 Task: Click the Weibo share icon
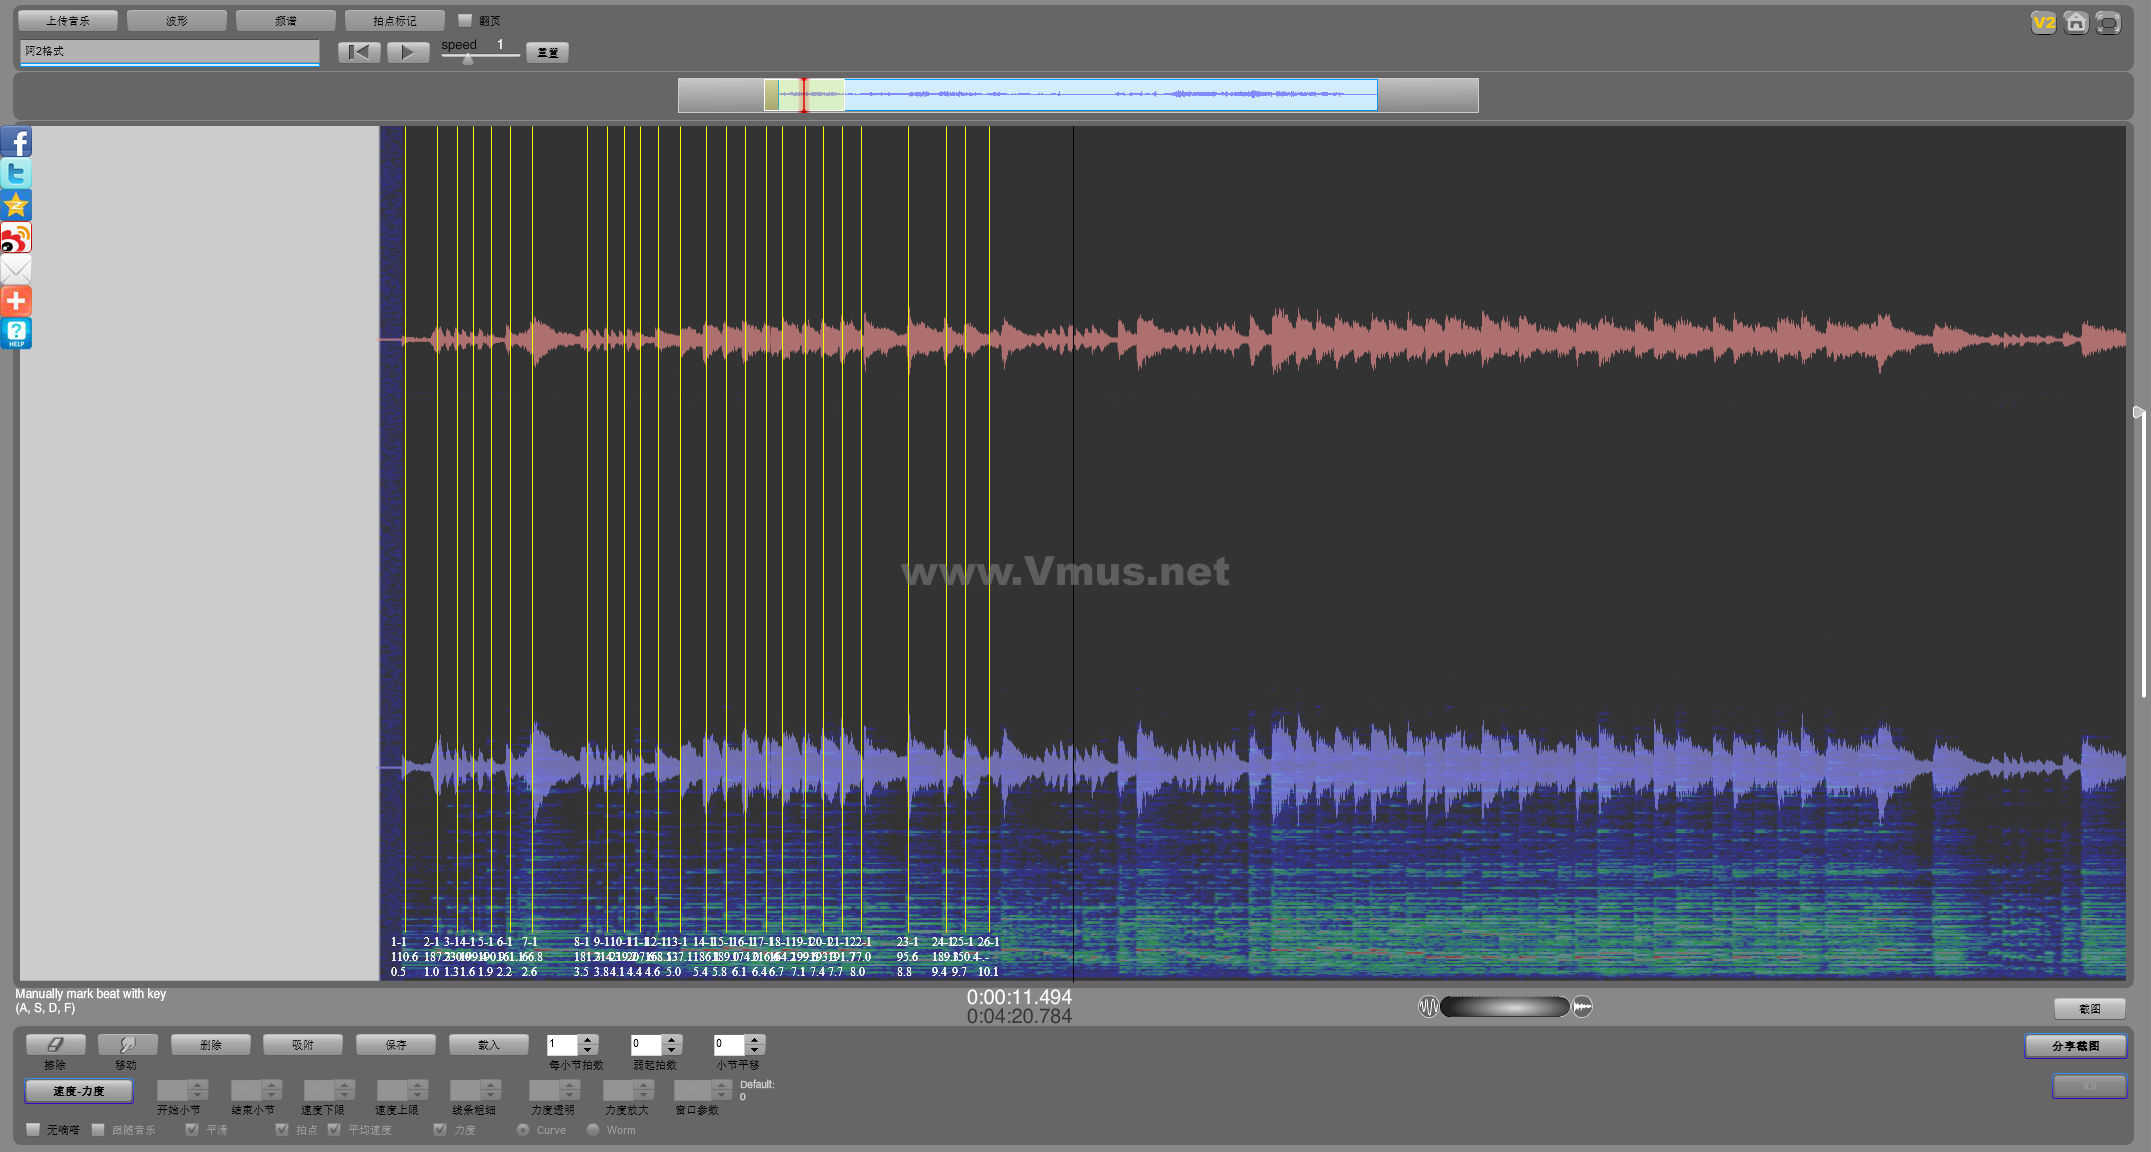pyautogui.click(x=16, y=238)
